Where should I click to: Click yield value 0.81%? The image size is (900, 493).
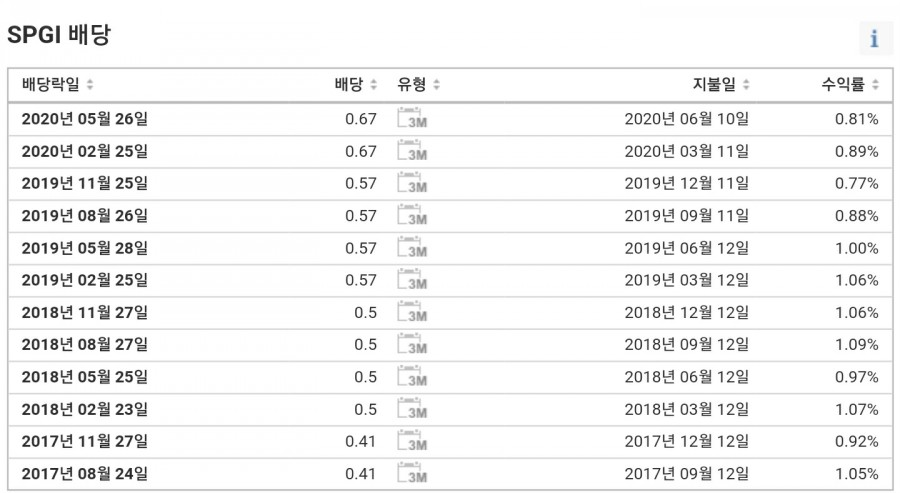pos(856,119)
